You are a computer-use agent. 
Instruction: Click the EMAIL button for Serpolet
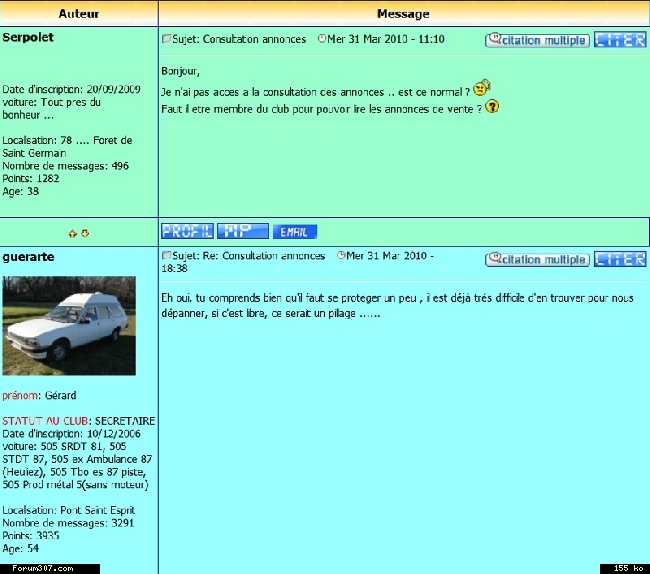pyautogui.click(x=294, y=232)
